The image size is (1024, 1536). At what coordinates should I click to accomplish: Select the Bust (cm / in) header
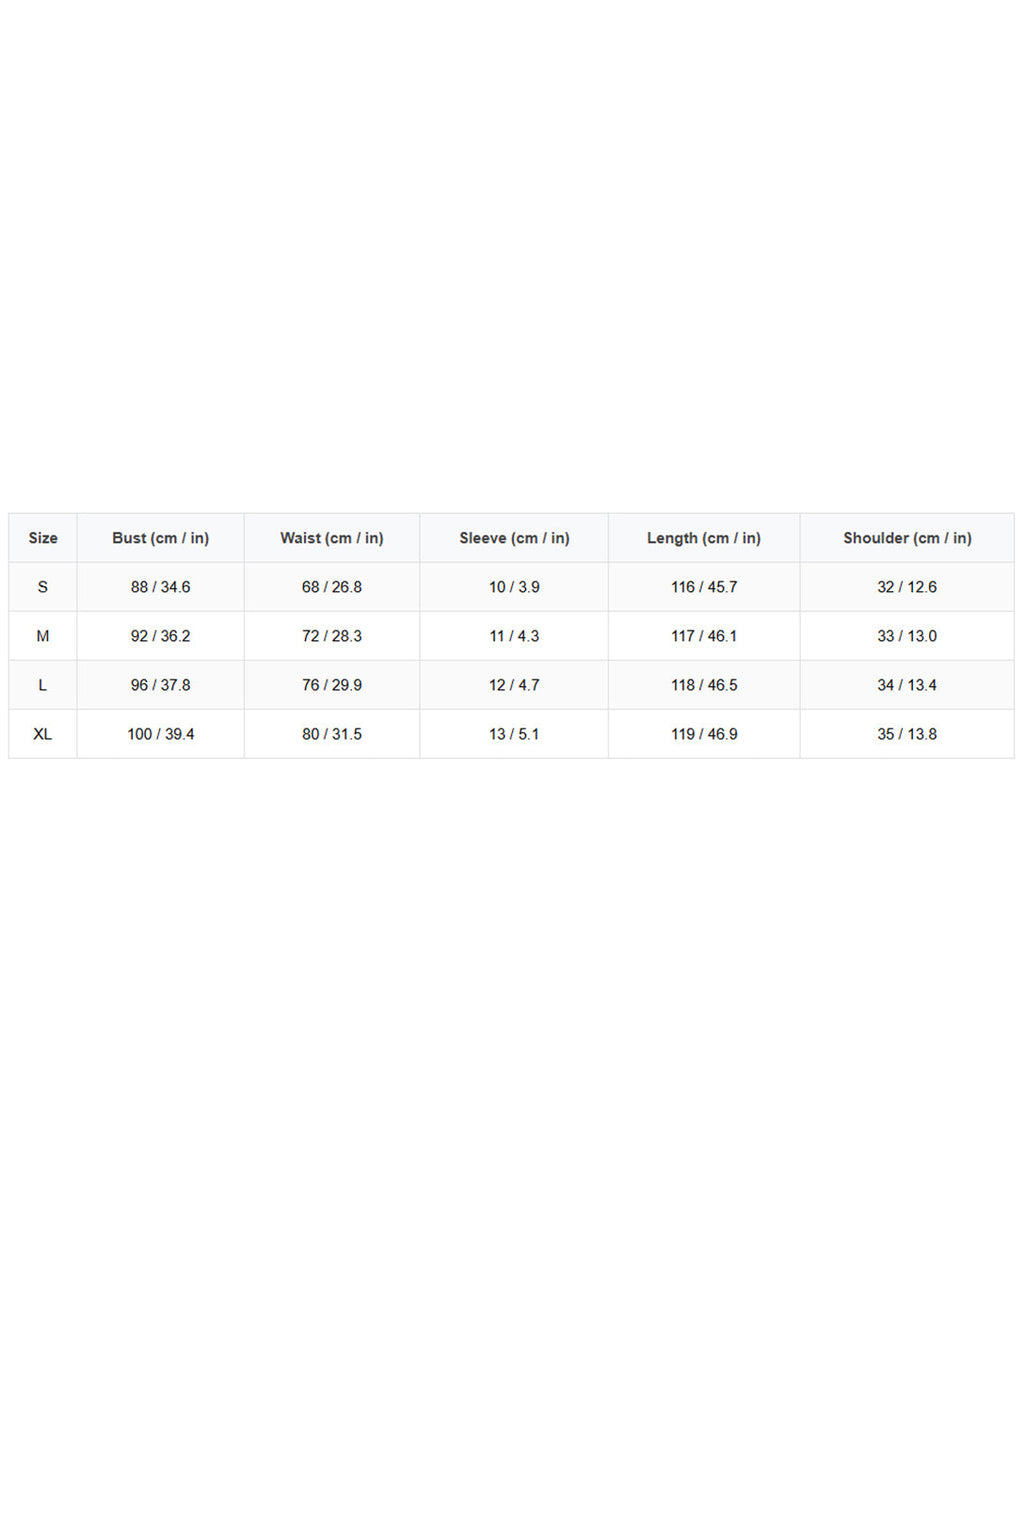(160, 538)
